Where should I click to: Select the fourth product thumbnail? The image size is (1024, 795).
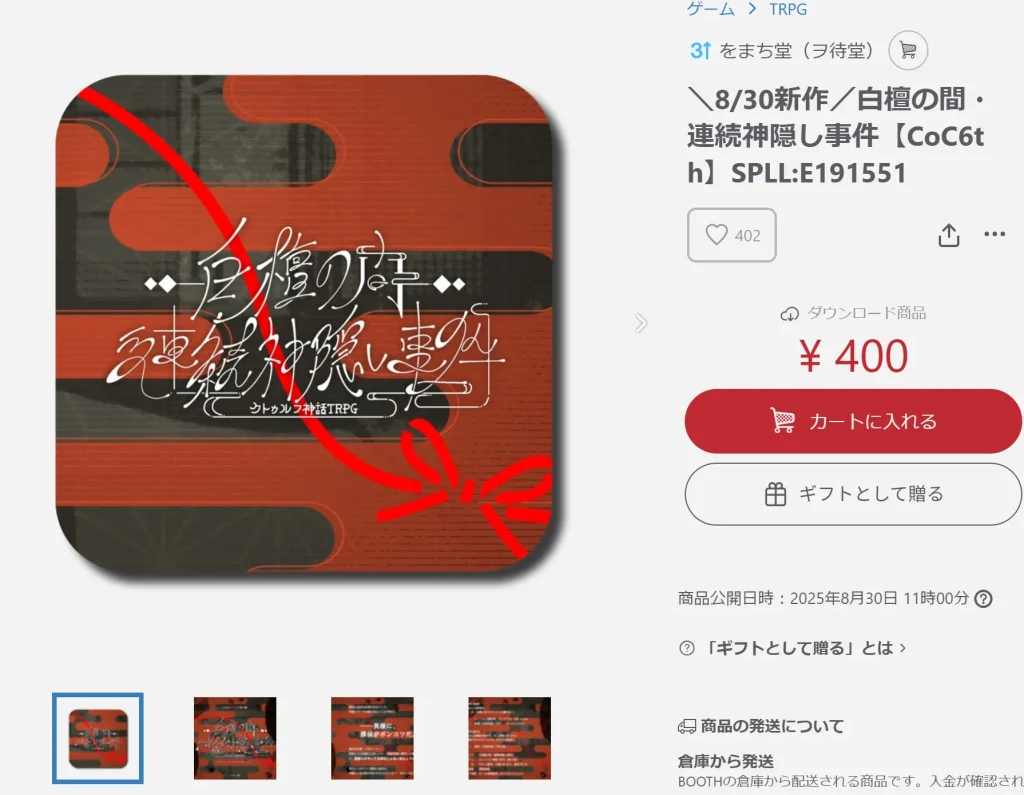[509, 738]
